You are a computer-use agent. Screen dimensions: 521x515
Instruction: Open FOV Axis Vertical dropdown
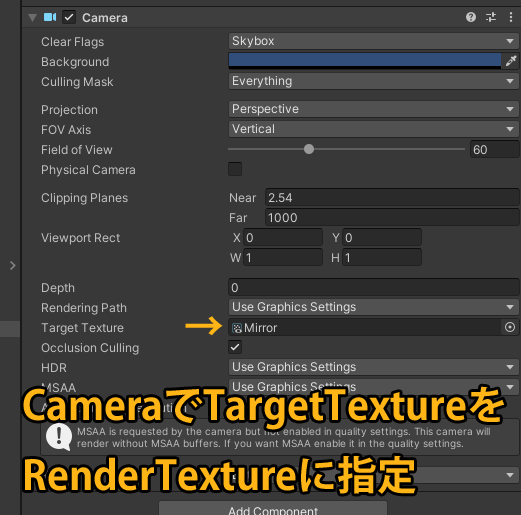373,129
